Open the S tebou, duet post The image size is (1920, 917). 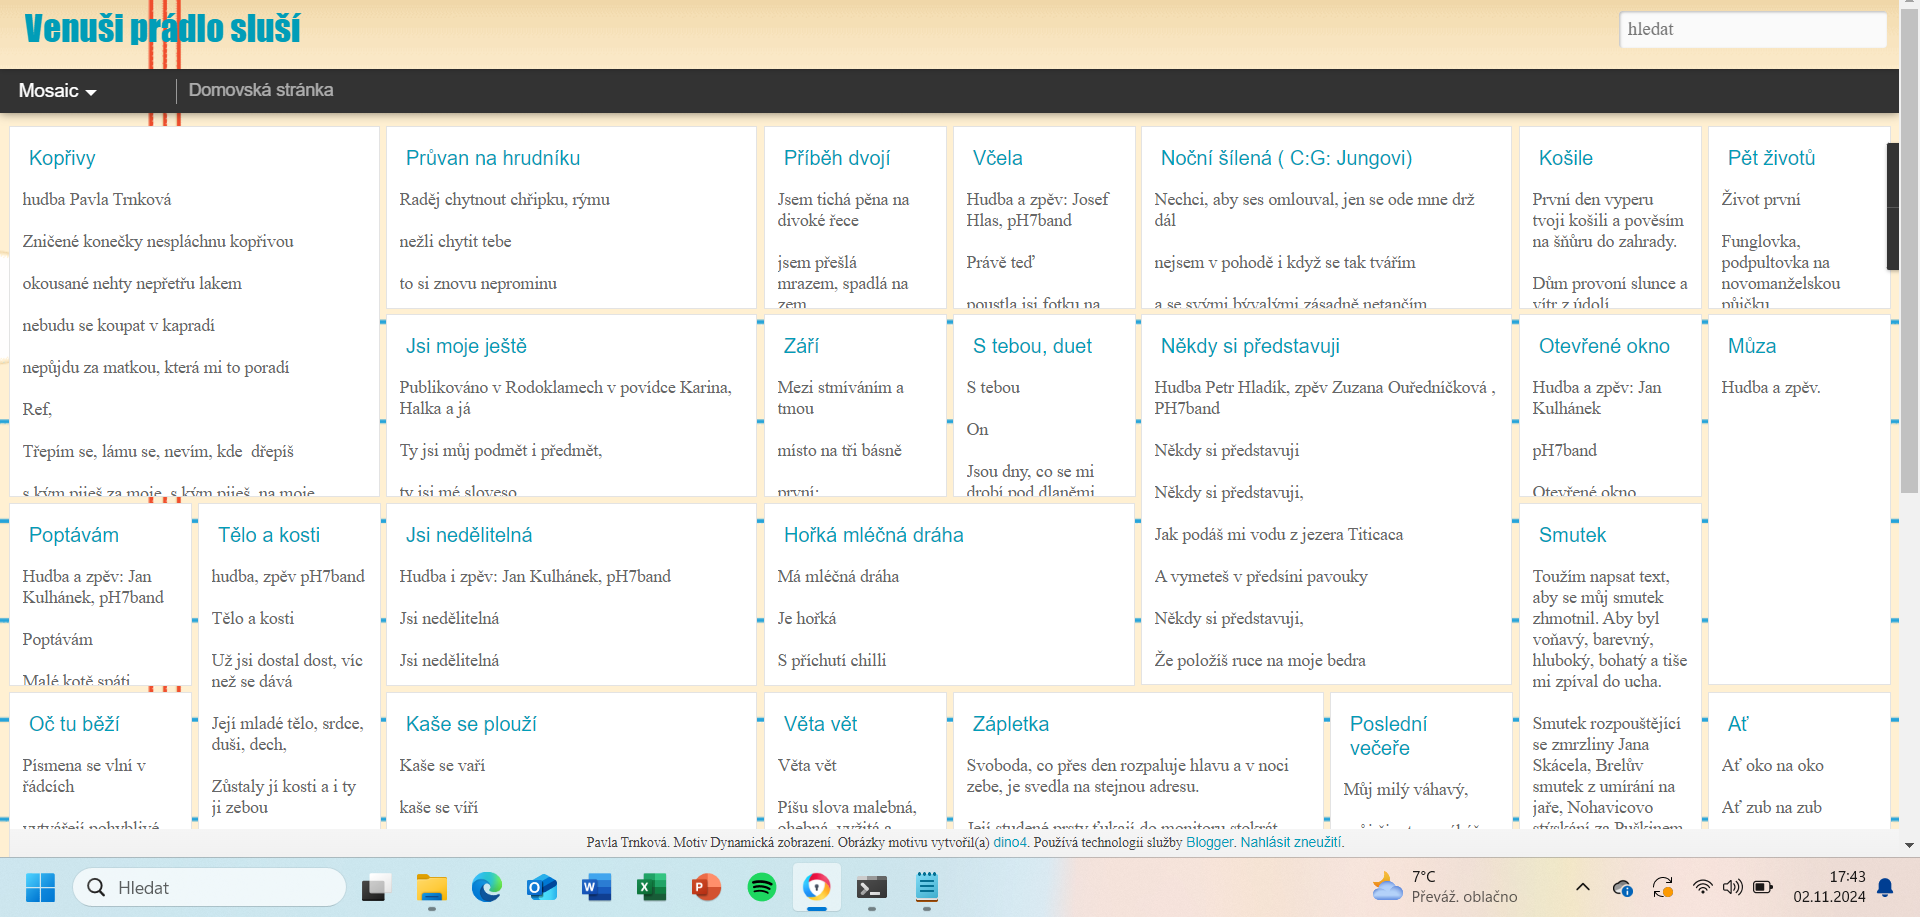click(x=1032, y=346)
